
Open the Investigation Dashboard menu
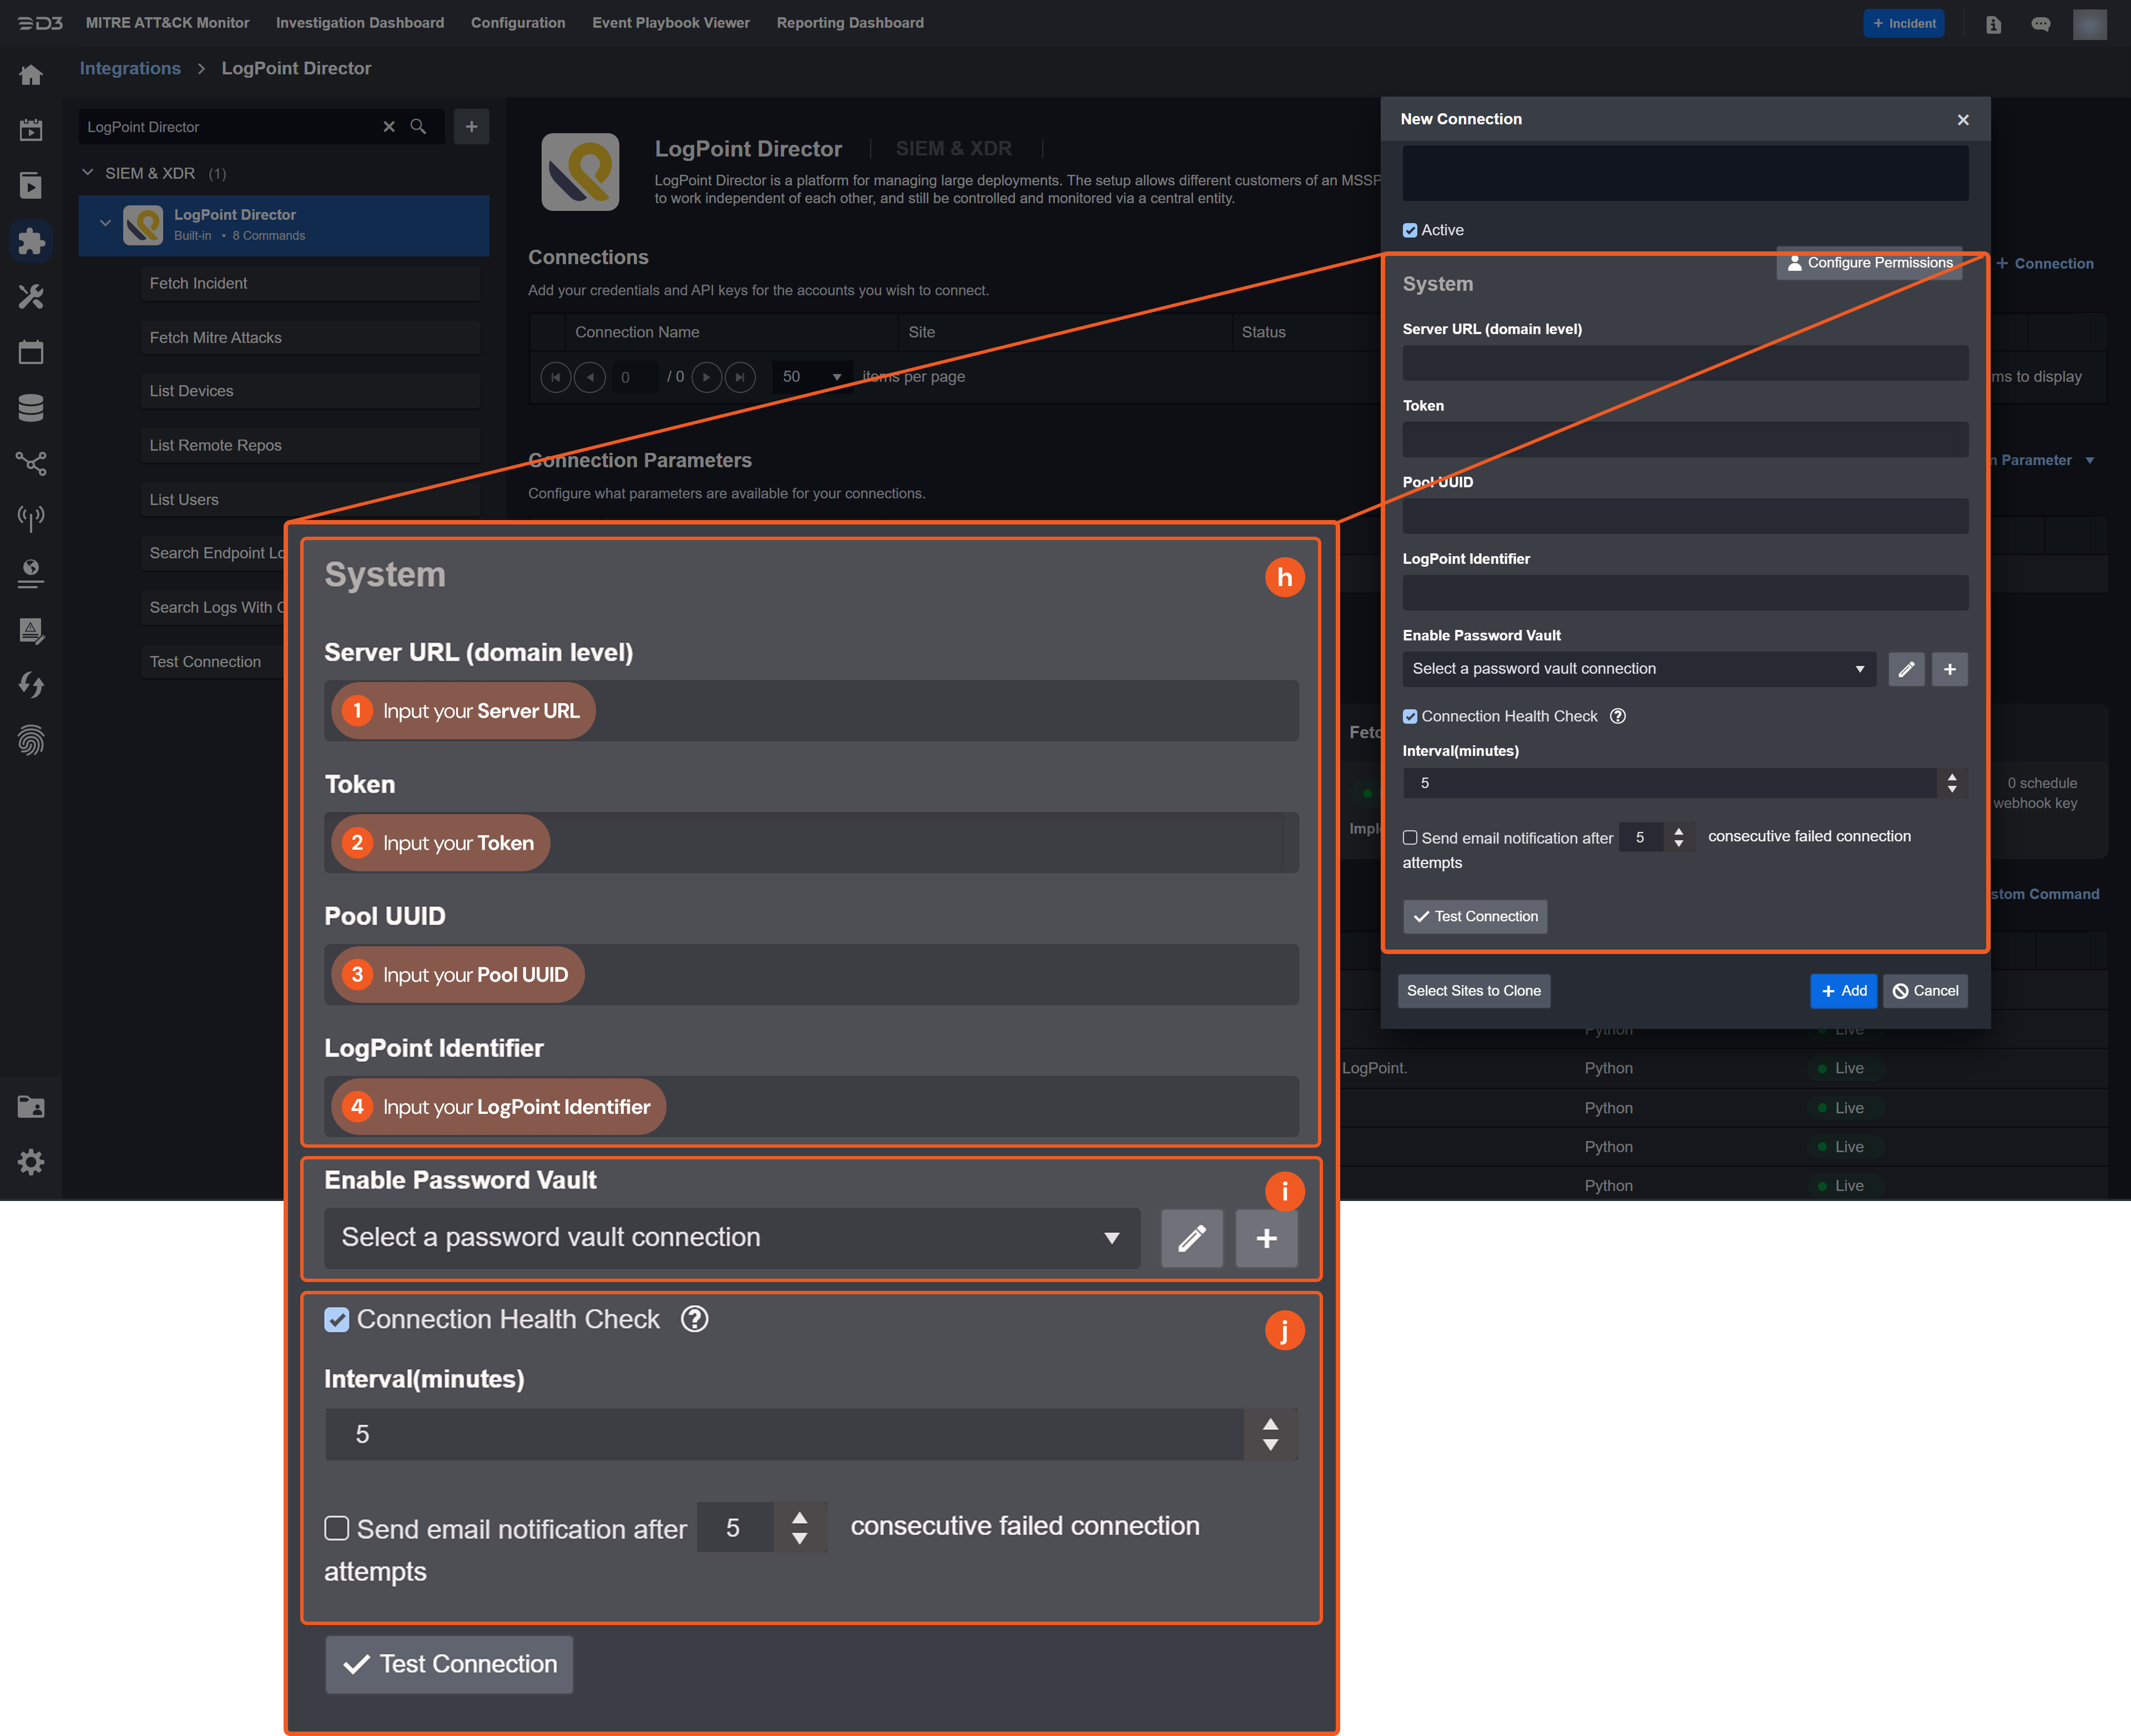[359, 23]
